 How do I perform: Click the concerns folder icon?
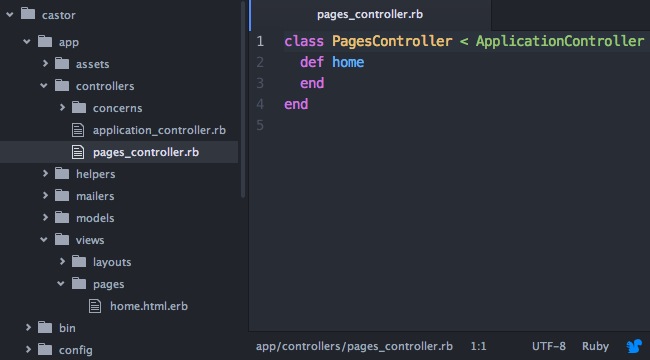[x=79, y=107]
